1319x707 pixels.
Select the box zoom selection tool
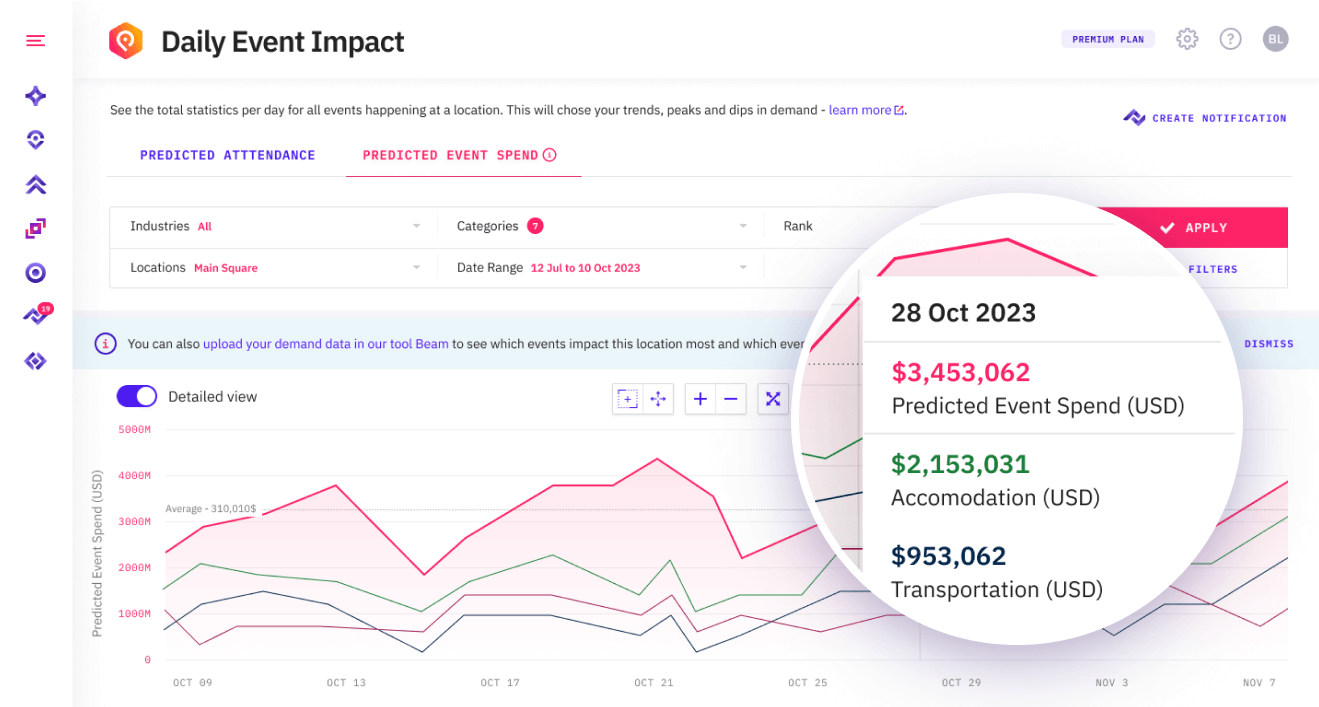[627, 399]
